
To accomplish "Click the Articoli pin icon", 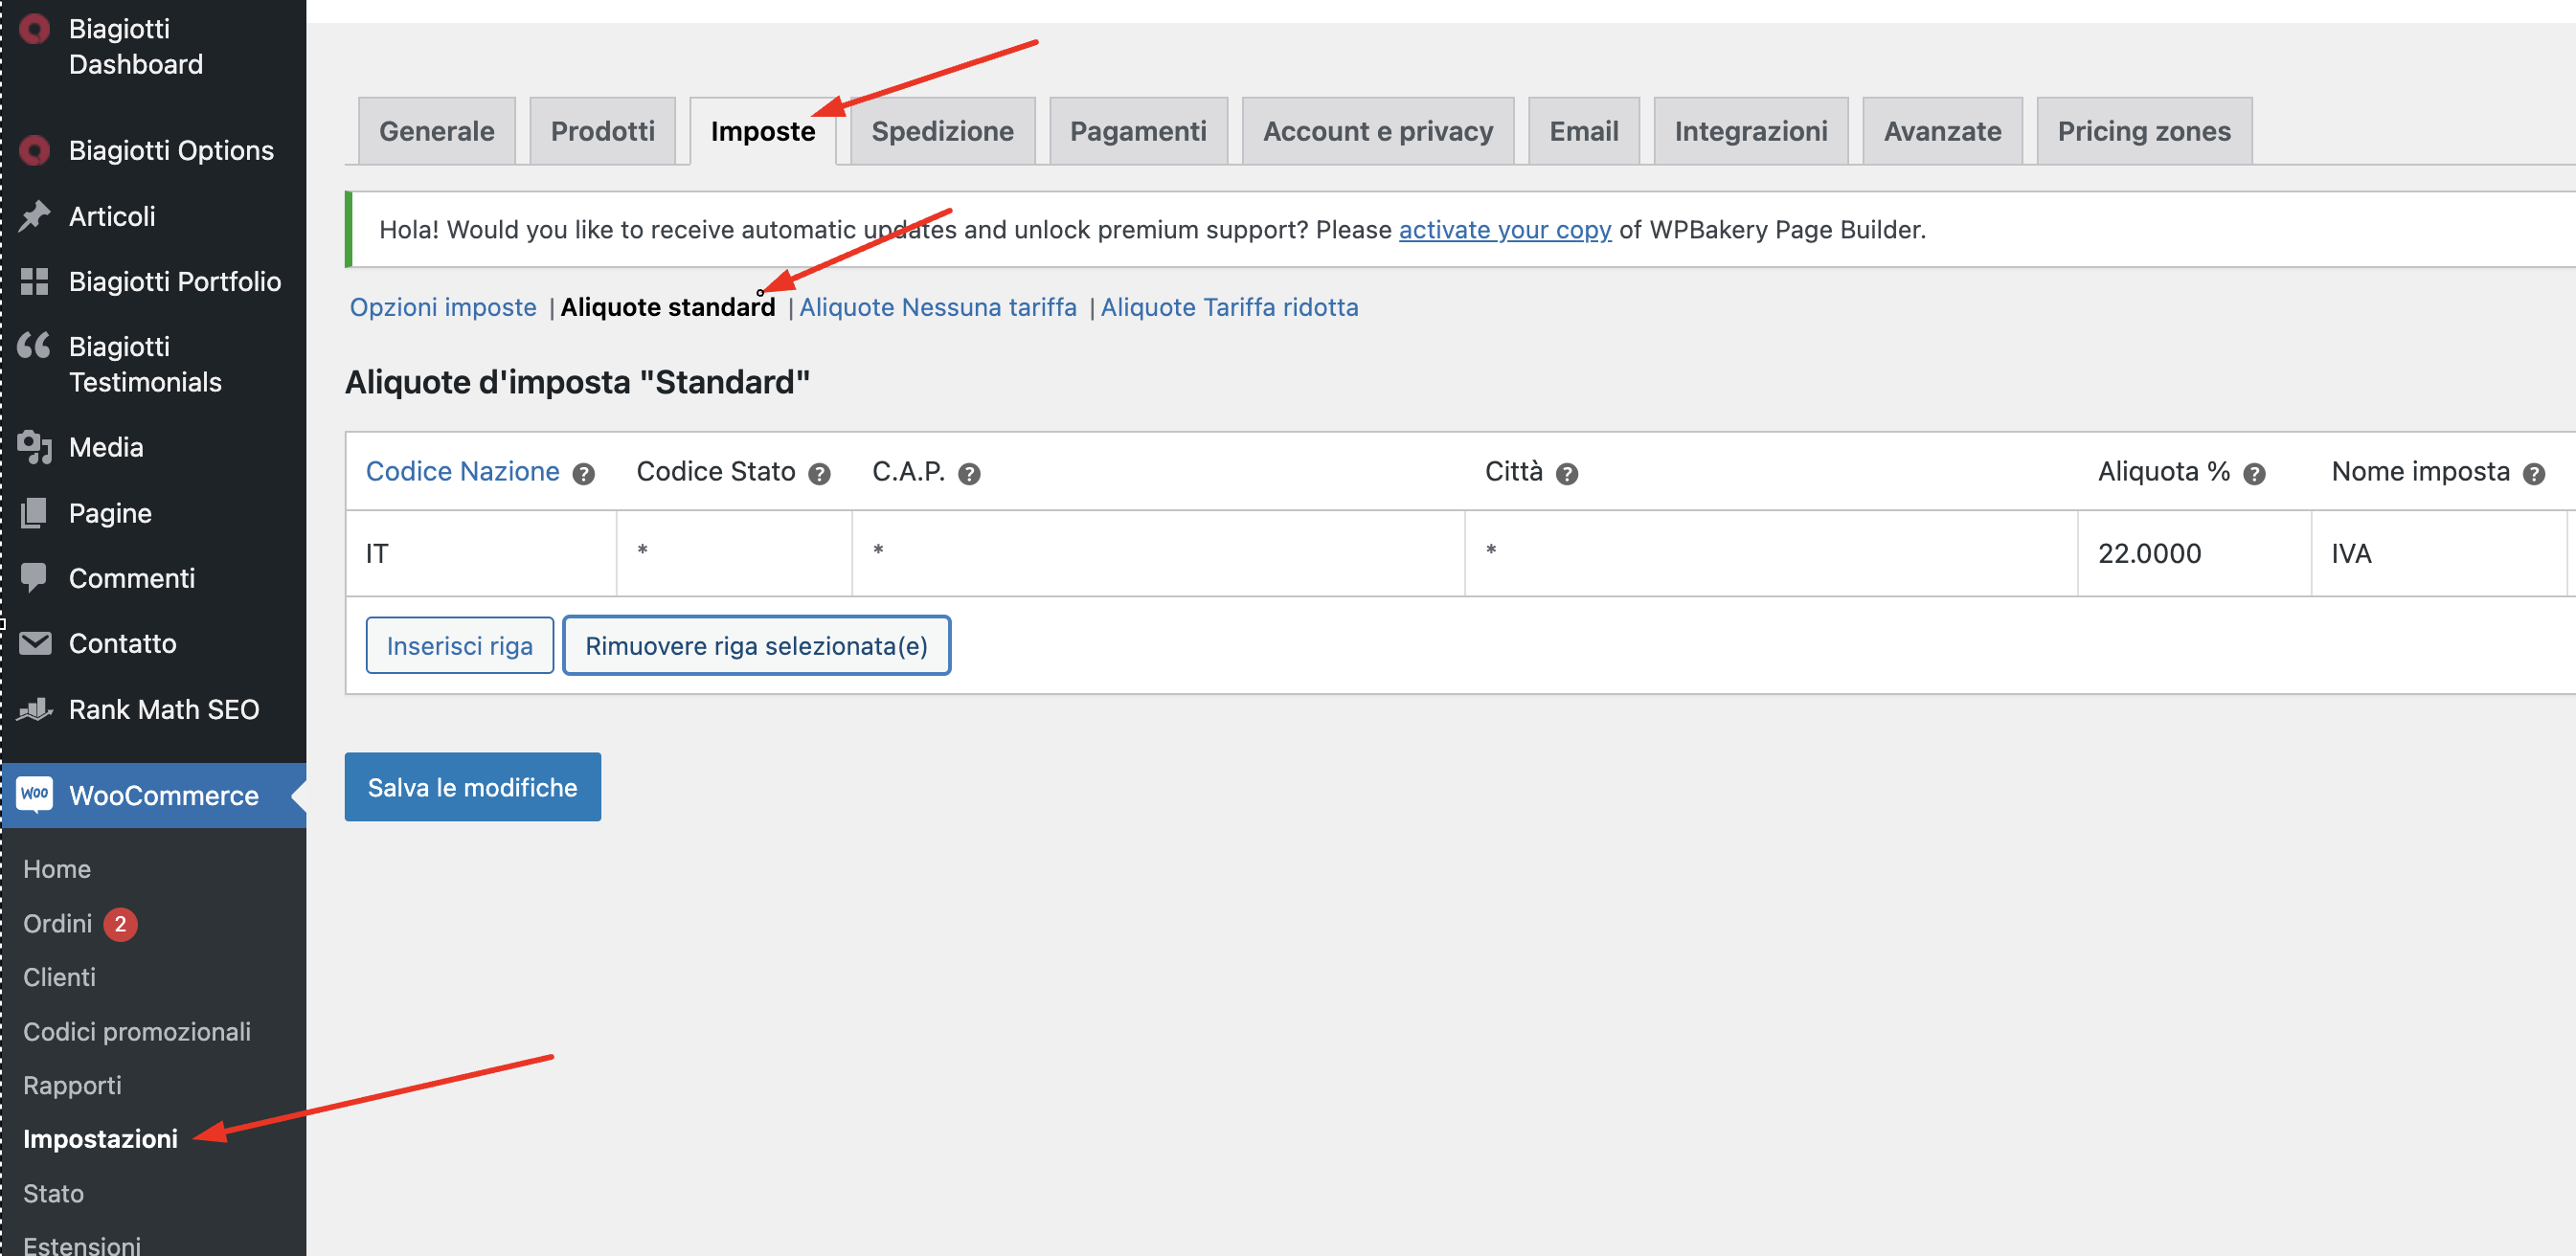I will point(35,216).
